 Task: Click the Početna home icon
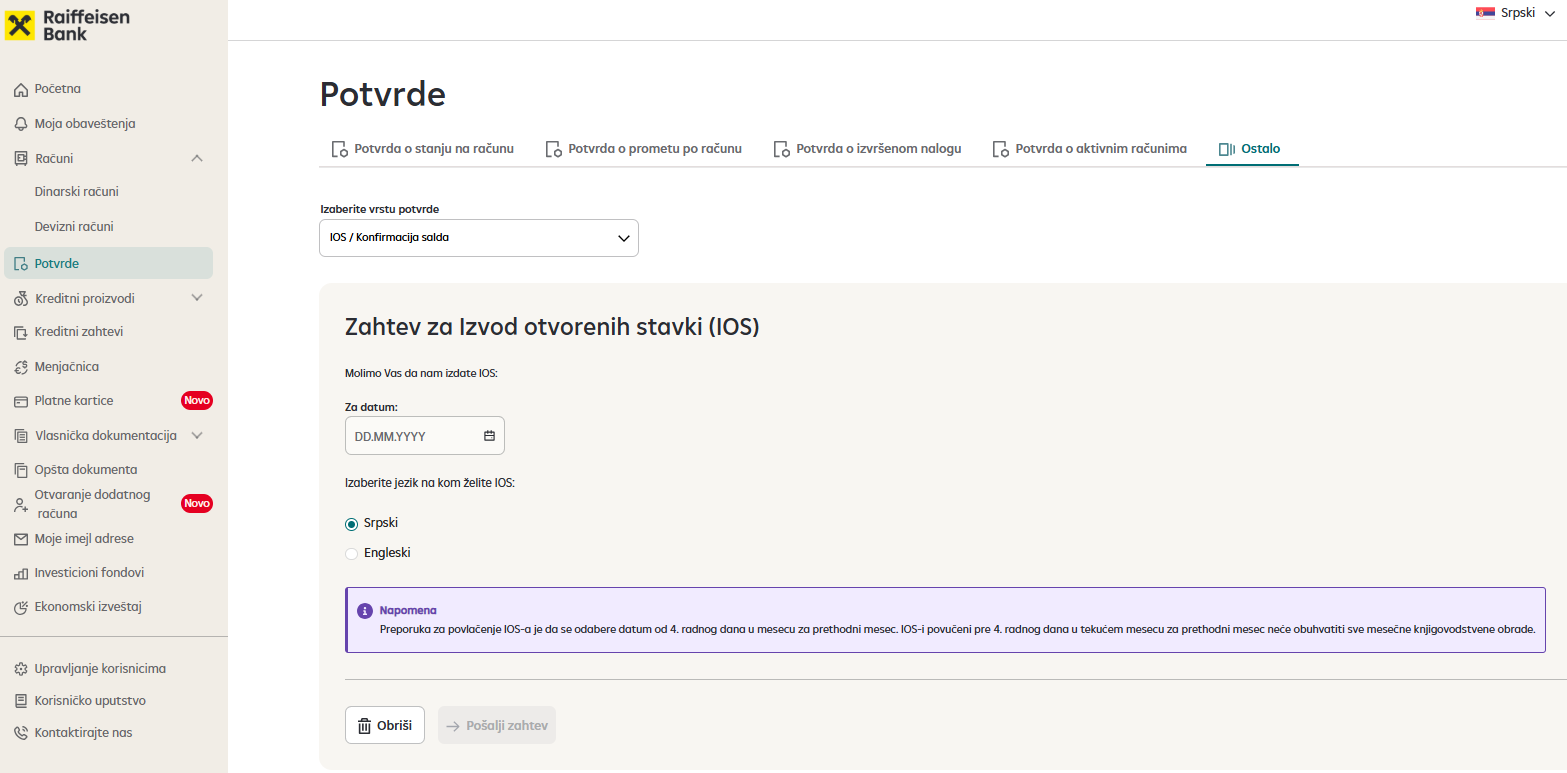[21, 90]
